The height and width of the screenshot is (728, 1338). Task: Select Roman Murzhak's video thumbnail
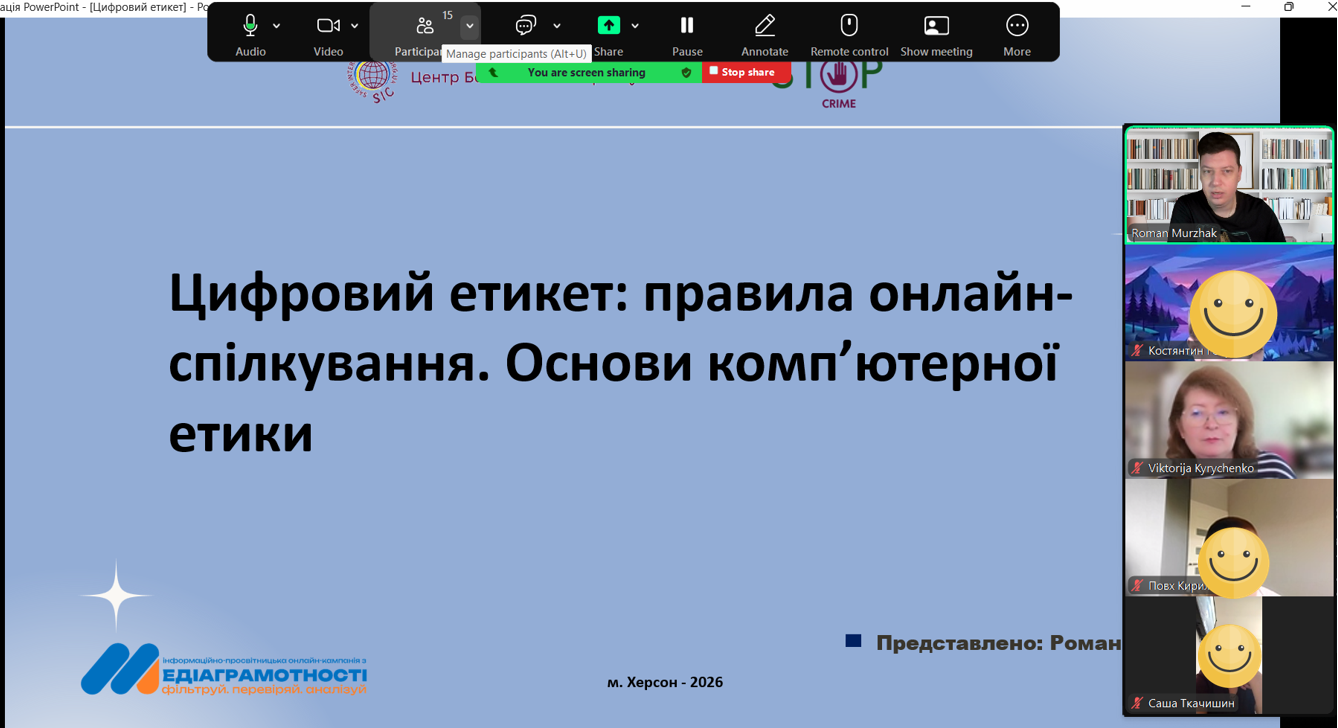coord(1229,185)
